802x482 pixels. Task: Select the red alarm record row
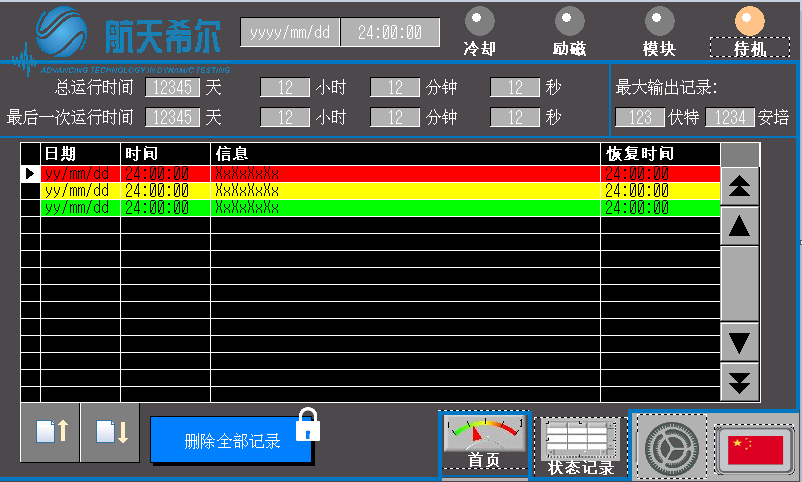[x=370, y=174]
